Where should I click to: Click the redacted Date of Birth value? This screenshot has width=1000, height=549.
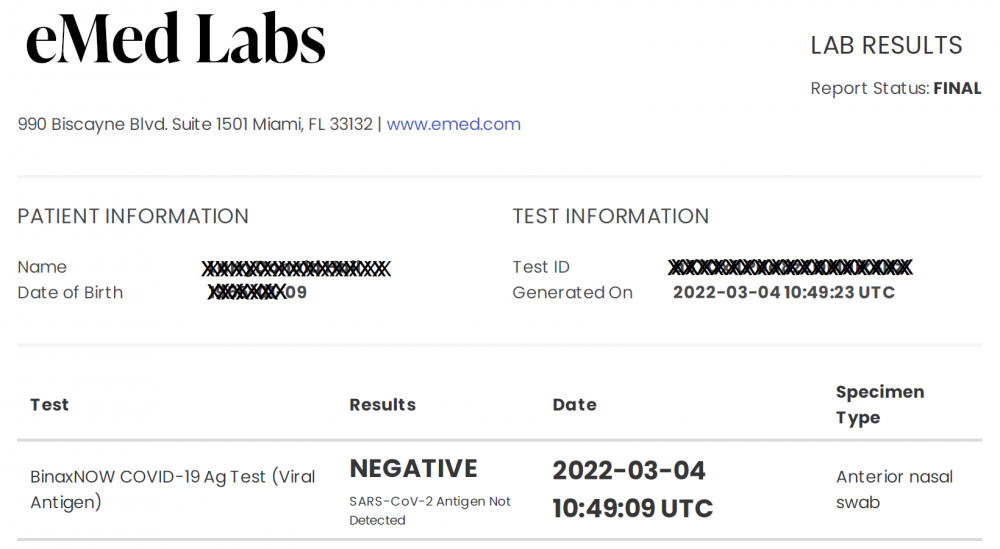[x=257, y=292]
